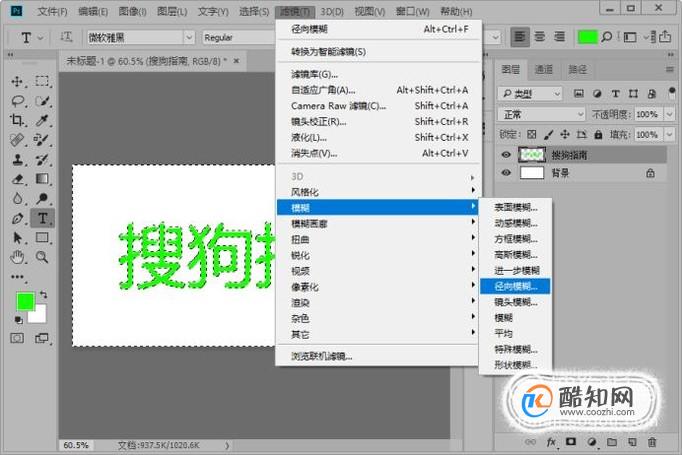Toggle lock position
The height and width of the screenshot is (455, 682).
[x=565, y=134]
